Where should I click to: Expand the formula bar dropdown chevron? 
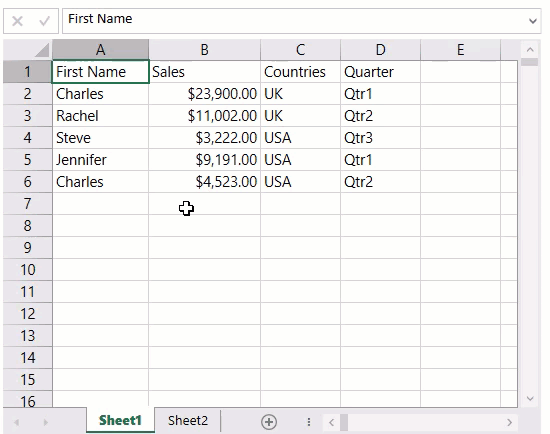click(x=533, y=21)
